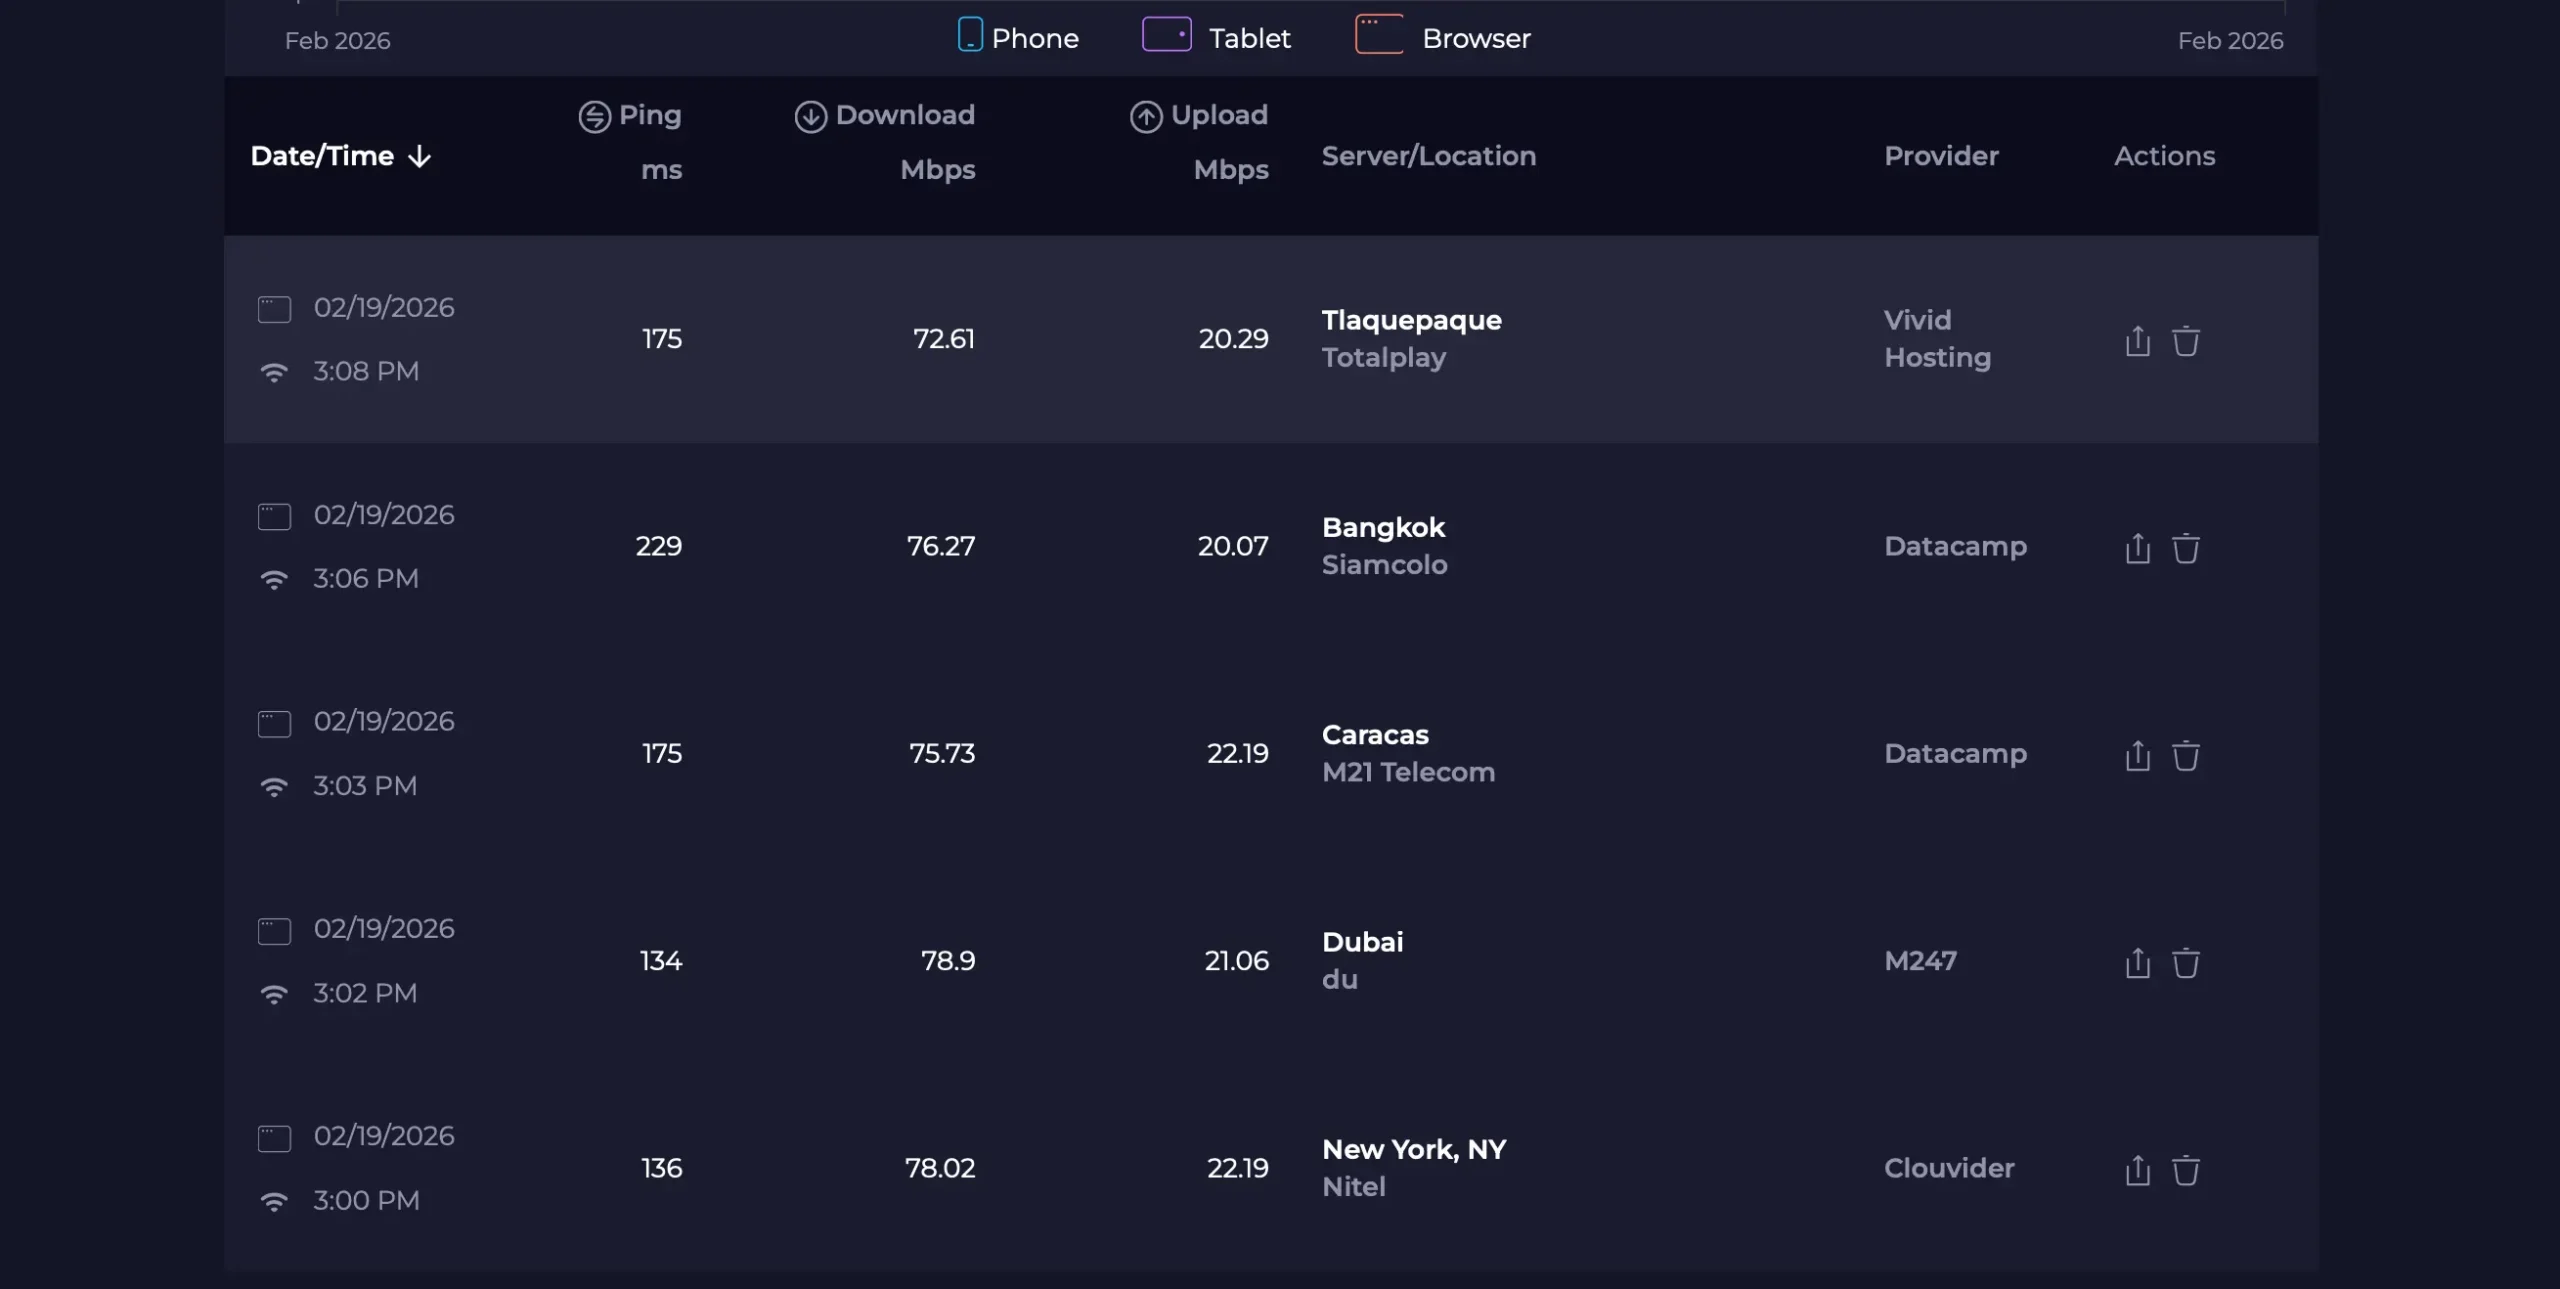This screenshot has width=2560, height=1289.
Task: Toggle the Tablet device filter
Action: (x=1216, y=38)
